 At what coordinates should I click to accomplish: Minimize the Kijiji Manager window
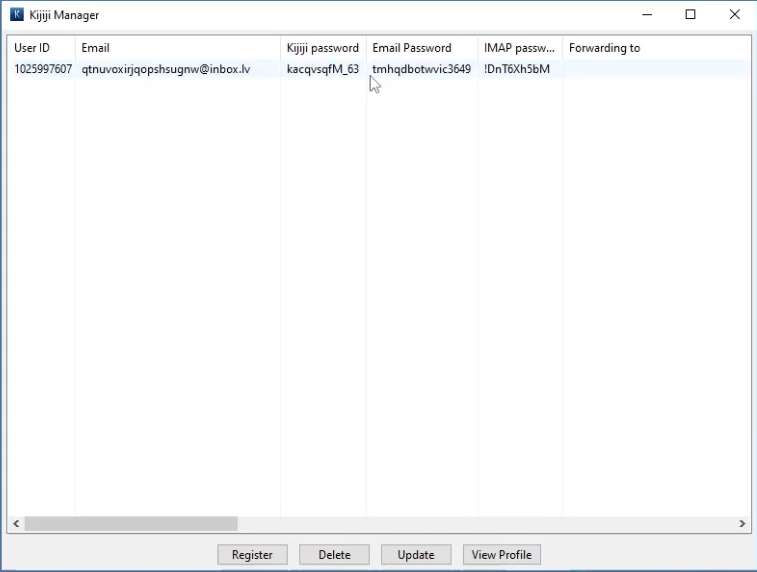pyautogui.click(x=647, y=14)
